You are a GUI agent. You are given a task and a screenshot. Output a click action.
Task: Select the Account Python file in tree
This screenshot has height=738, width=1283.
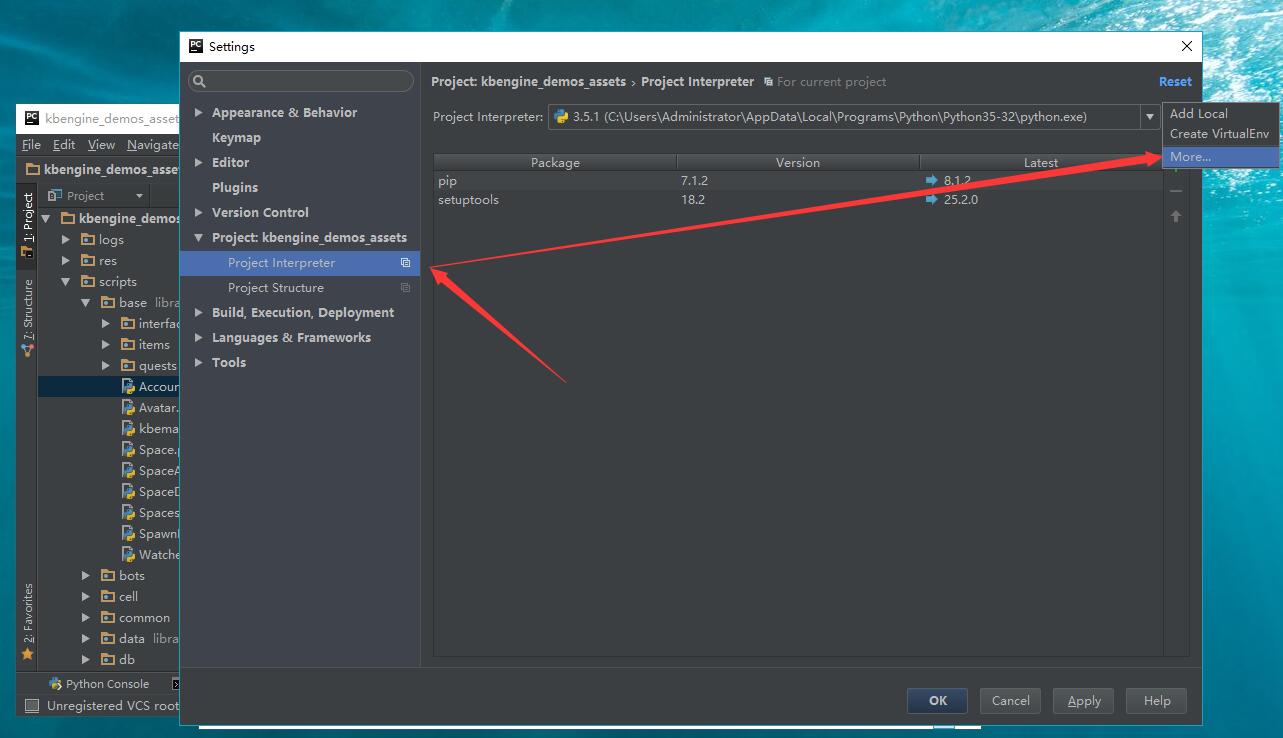109,386
